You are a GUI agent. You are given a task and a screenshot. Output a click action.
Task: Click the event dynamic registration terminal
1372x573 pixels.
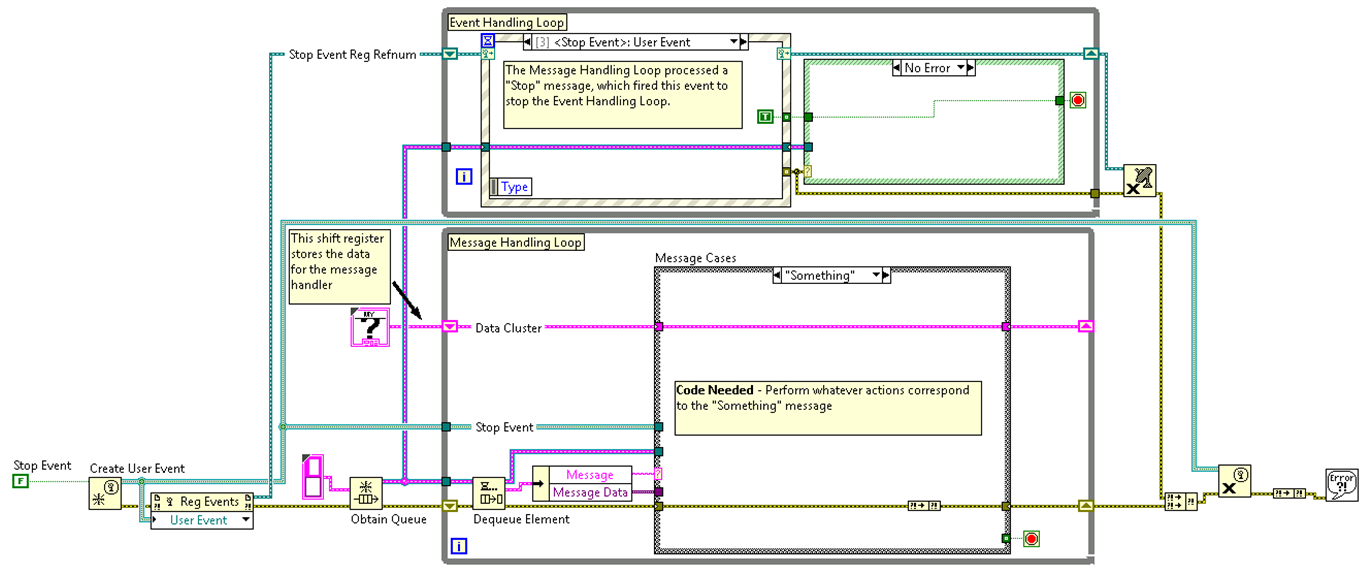[x=488, y=55]
